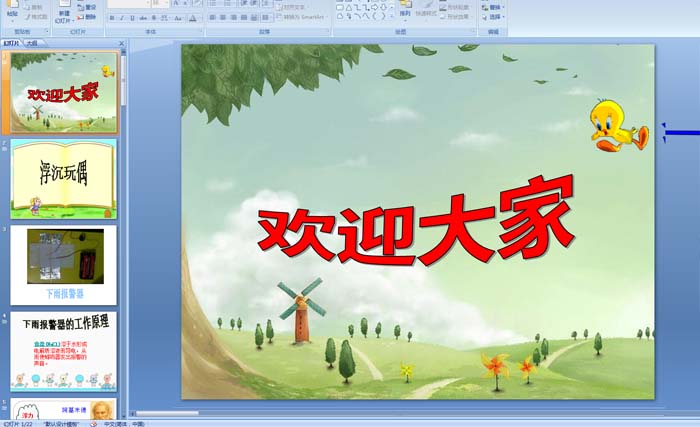Viewport: 700px width, 427px height.
Task: Click the Format Painter (格式刷) tool
Action: click(x=36, y=17)
